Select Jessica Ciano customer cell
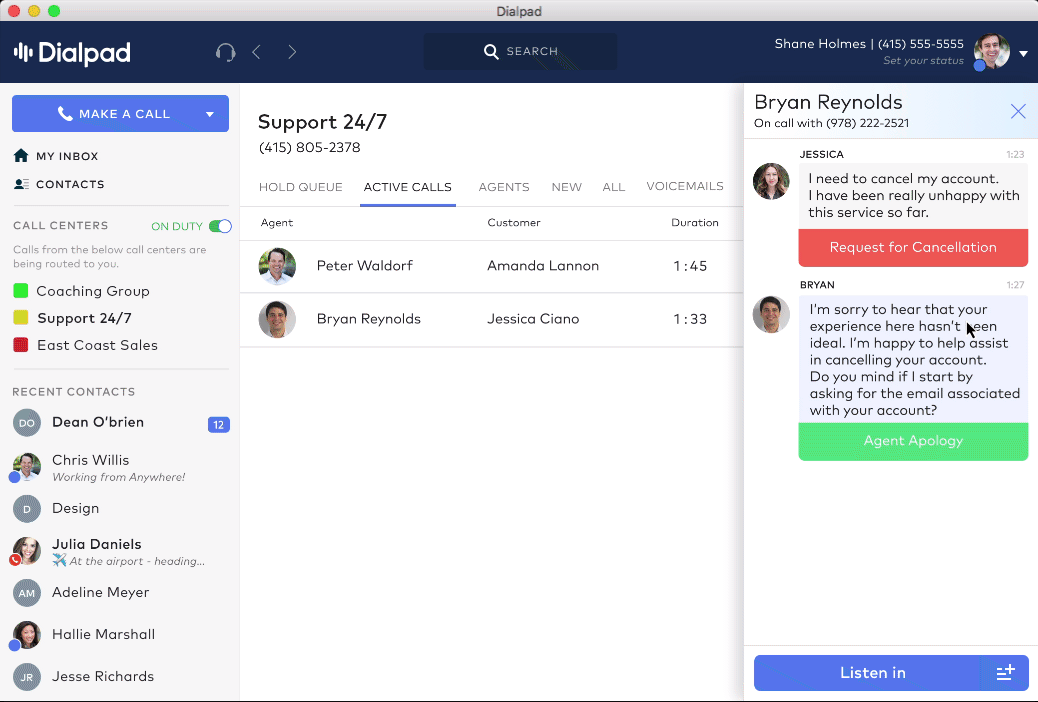The height and width of the screenshot is (702, 1038). (x=533, y=319)
